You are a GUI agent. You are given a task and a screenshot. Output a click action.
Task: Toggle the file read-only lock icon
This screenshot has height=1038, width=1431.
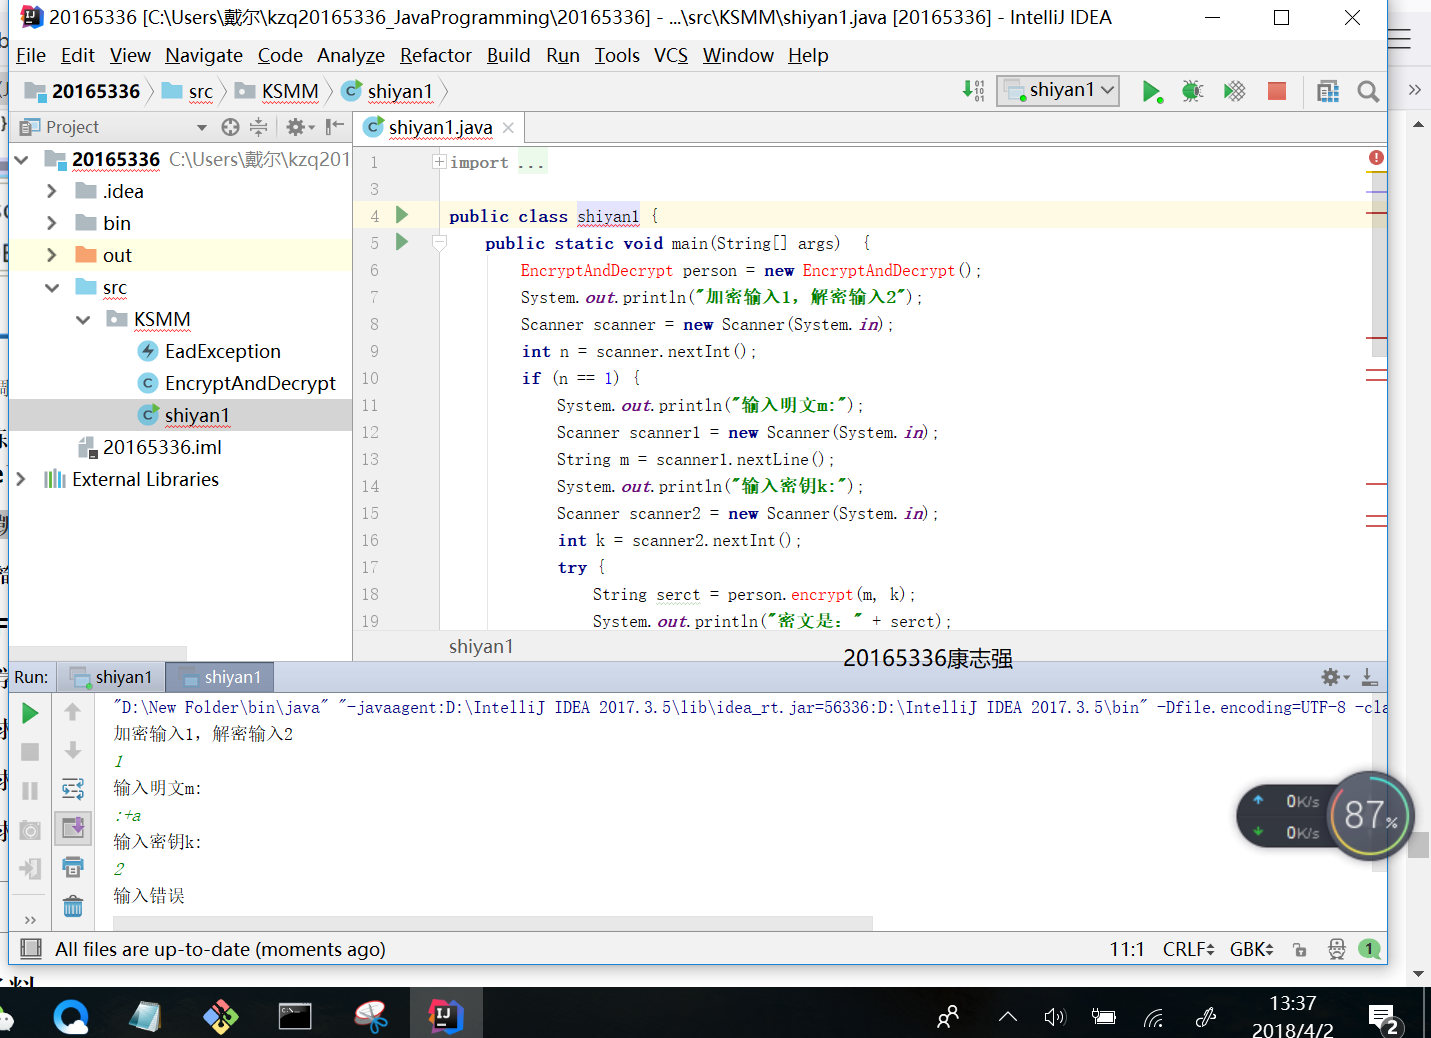click(x=1300, y=950)
